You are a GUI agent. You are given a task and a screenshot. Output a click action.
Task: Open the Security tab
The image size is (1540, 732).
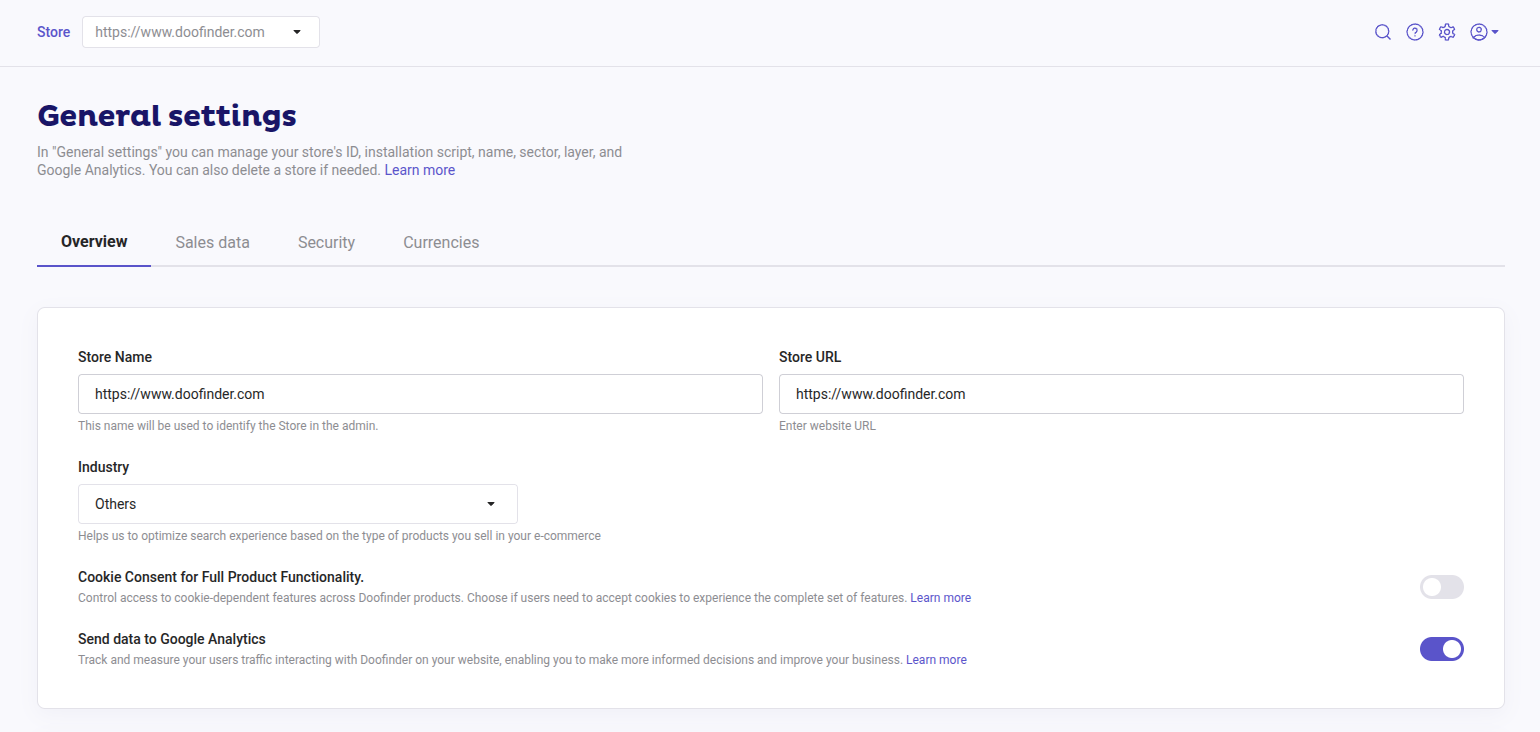(x=326, y=242)
